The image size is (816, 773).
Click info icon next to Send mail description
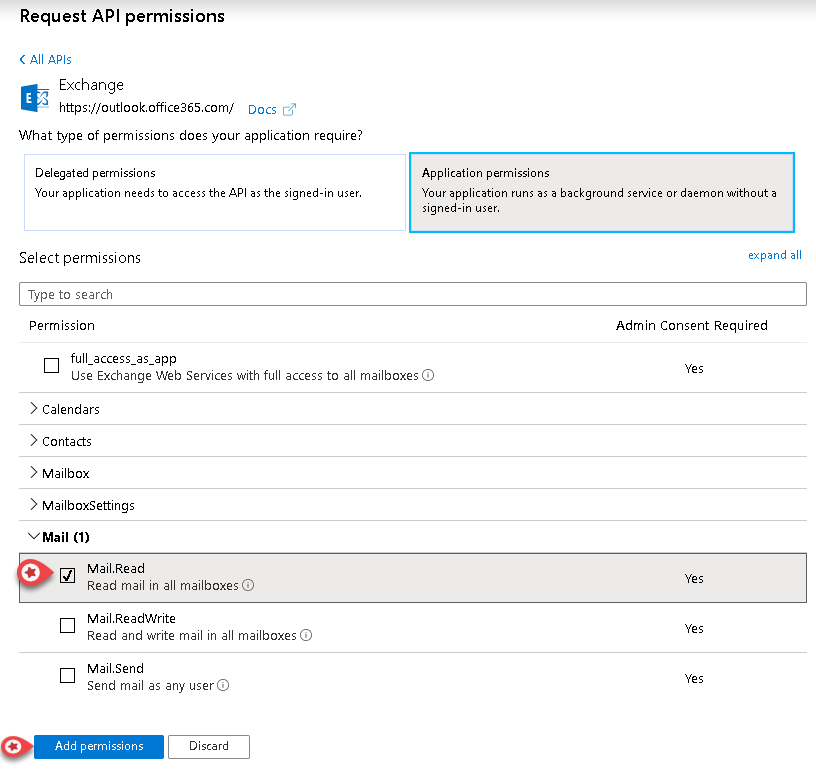223,686
